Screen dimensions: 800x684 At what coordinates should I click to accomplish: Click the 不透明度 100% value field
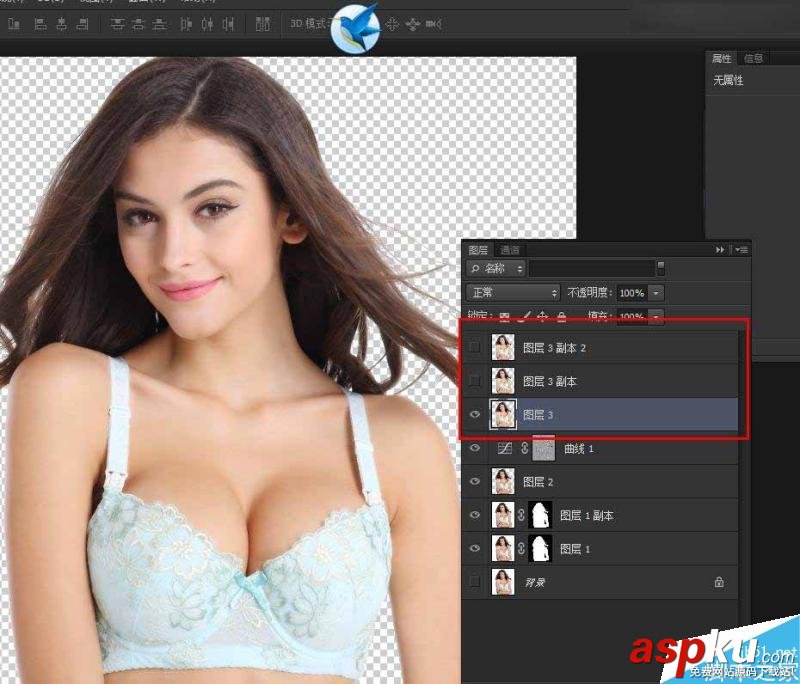point(632,293)
